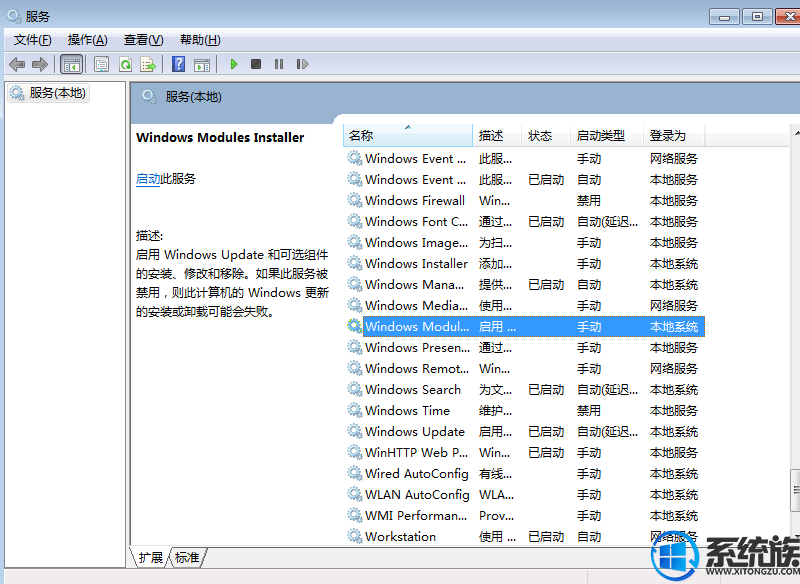Refresh the services list via toolbar
The height and width of the screenshot is (584, 800).
[x=126, y=64]
